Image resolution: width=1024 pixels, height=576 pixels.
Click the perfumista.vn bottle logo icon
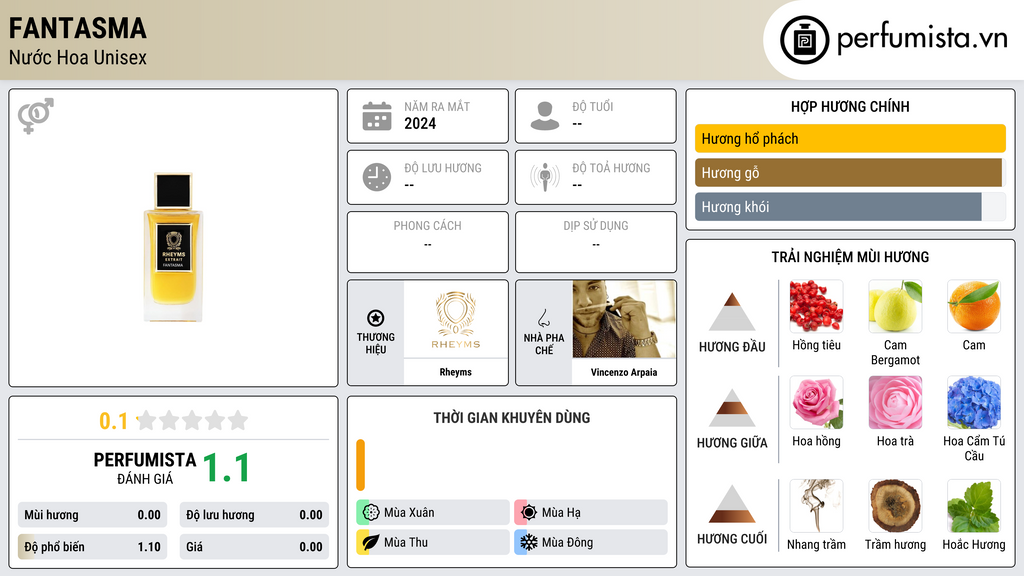pyautogui.click(x=805, y=40)
